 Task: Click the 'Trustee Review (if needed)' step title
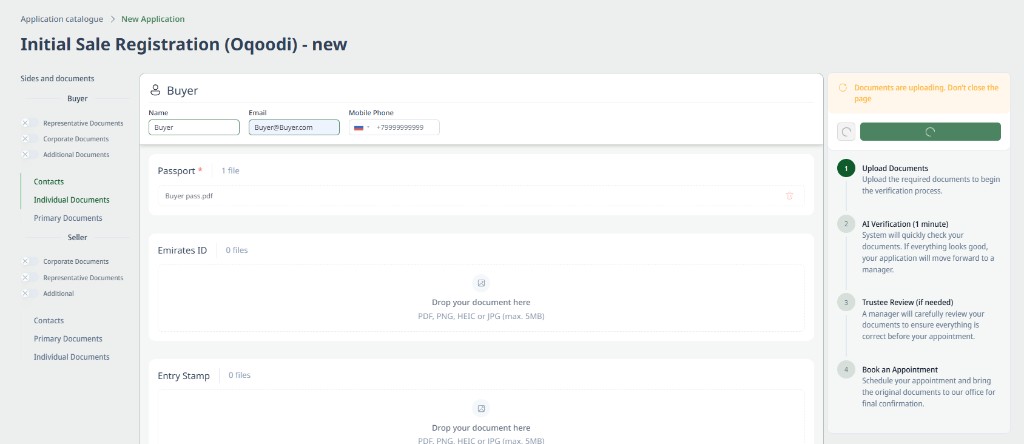908,302
